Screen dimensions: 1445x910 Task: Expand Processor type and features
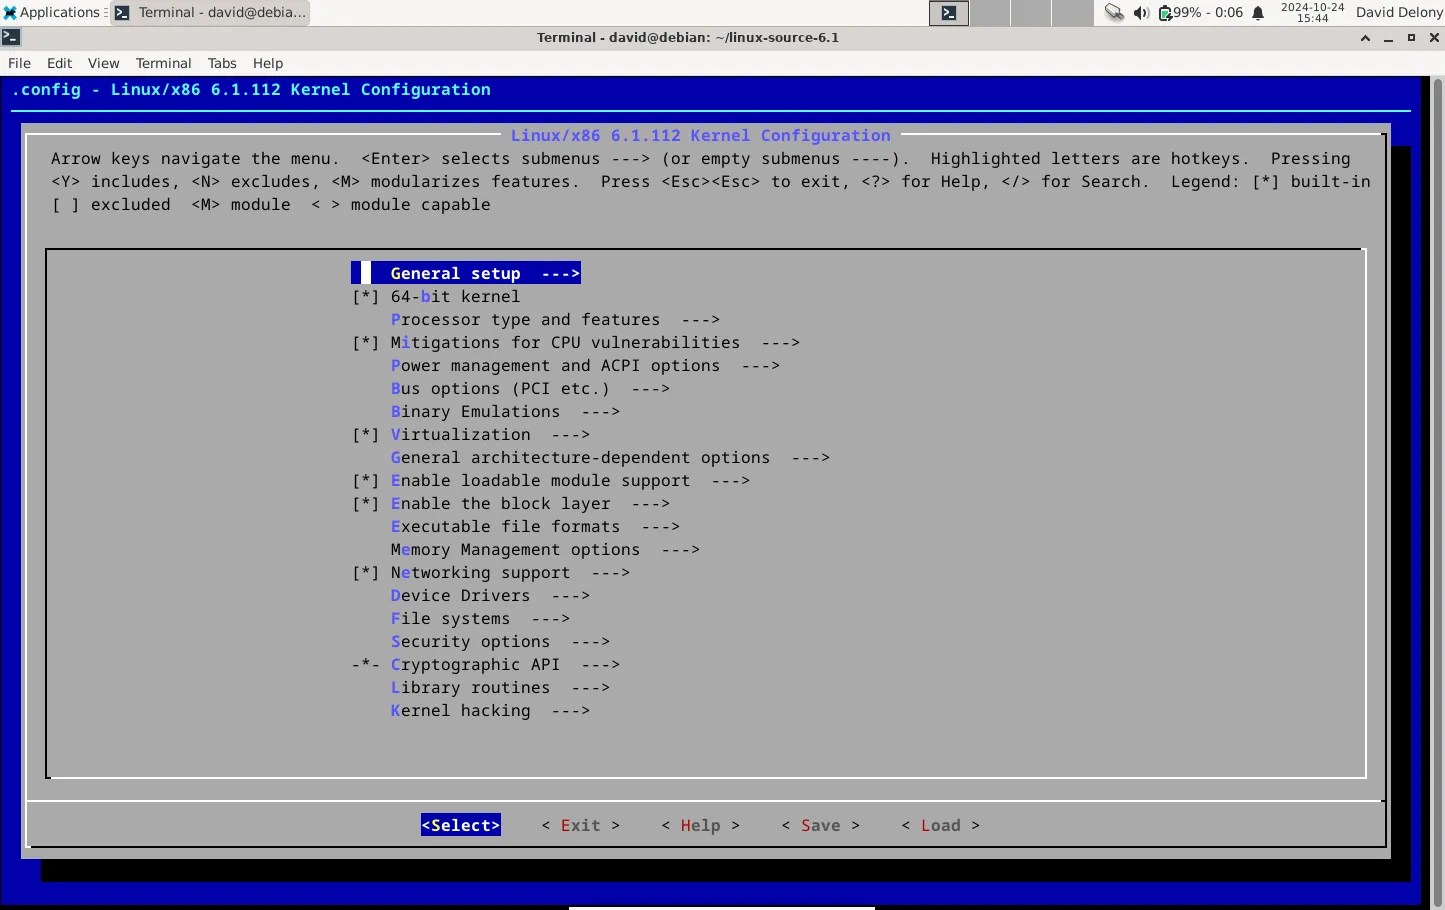555,320
